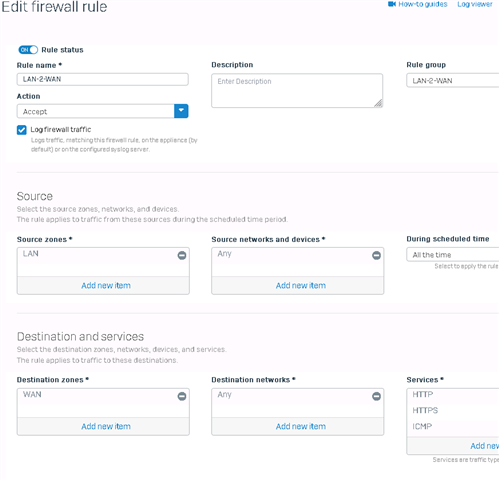Remove WAN from Destination zones
The height and width of the screenshot is (480, 499).
coord(182,396)
